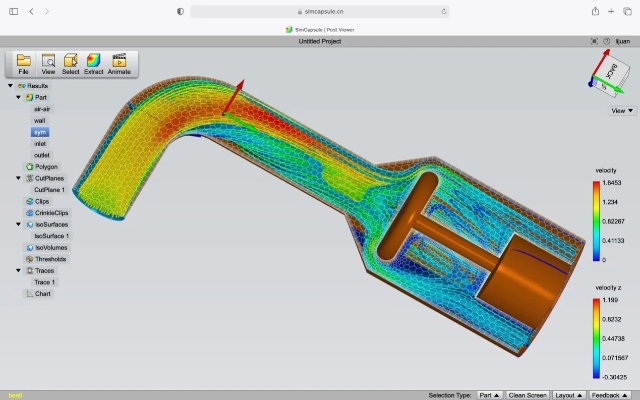Open help via the question mark icon
The width and height of the screenshot is (640, 400).
point(606,41)
